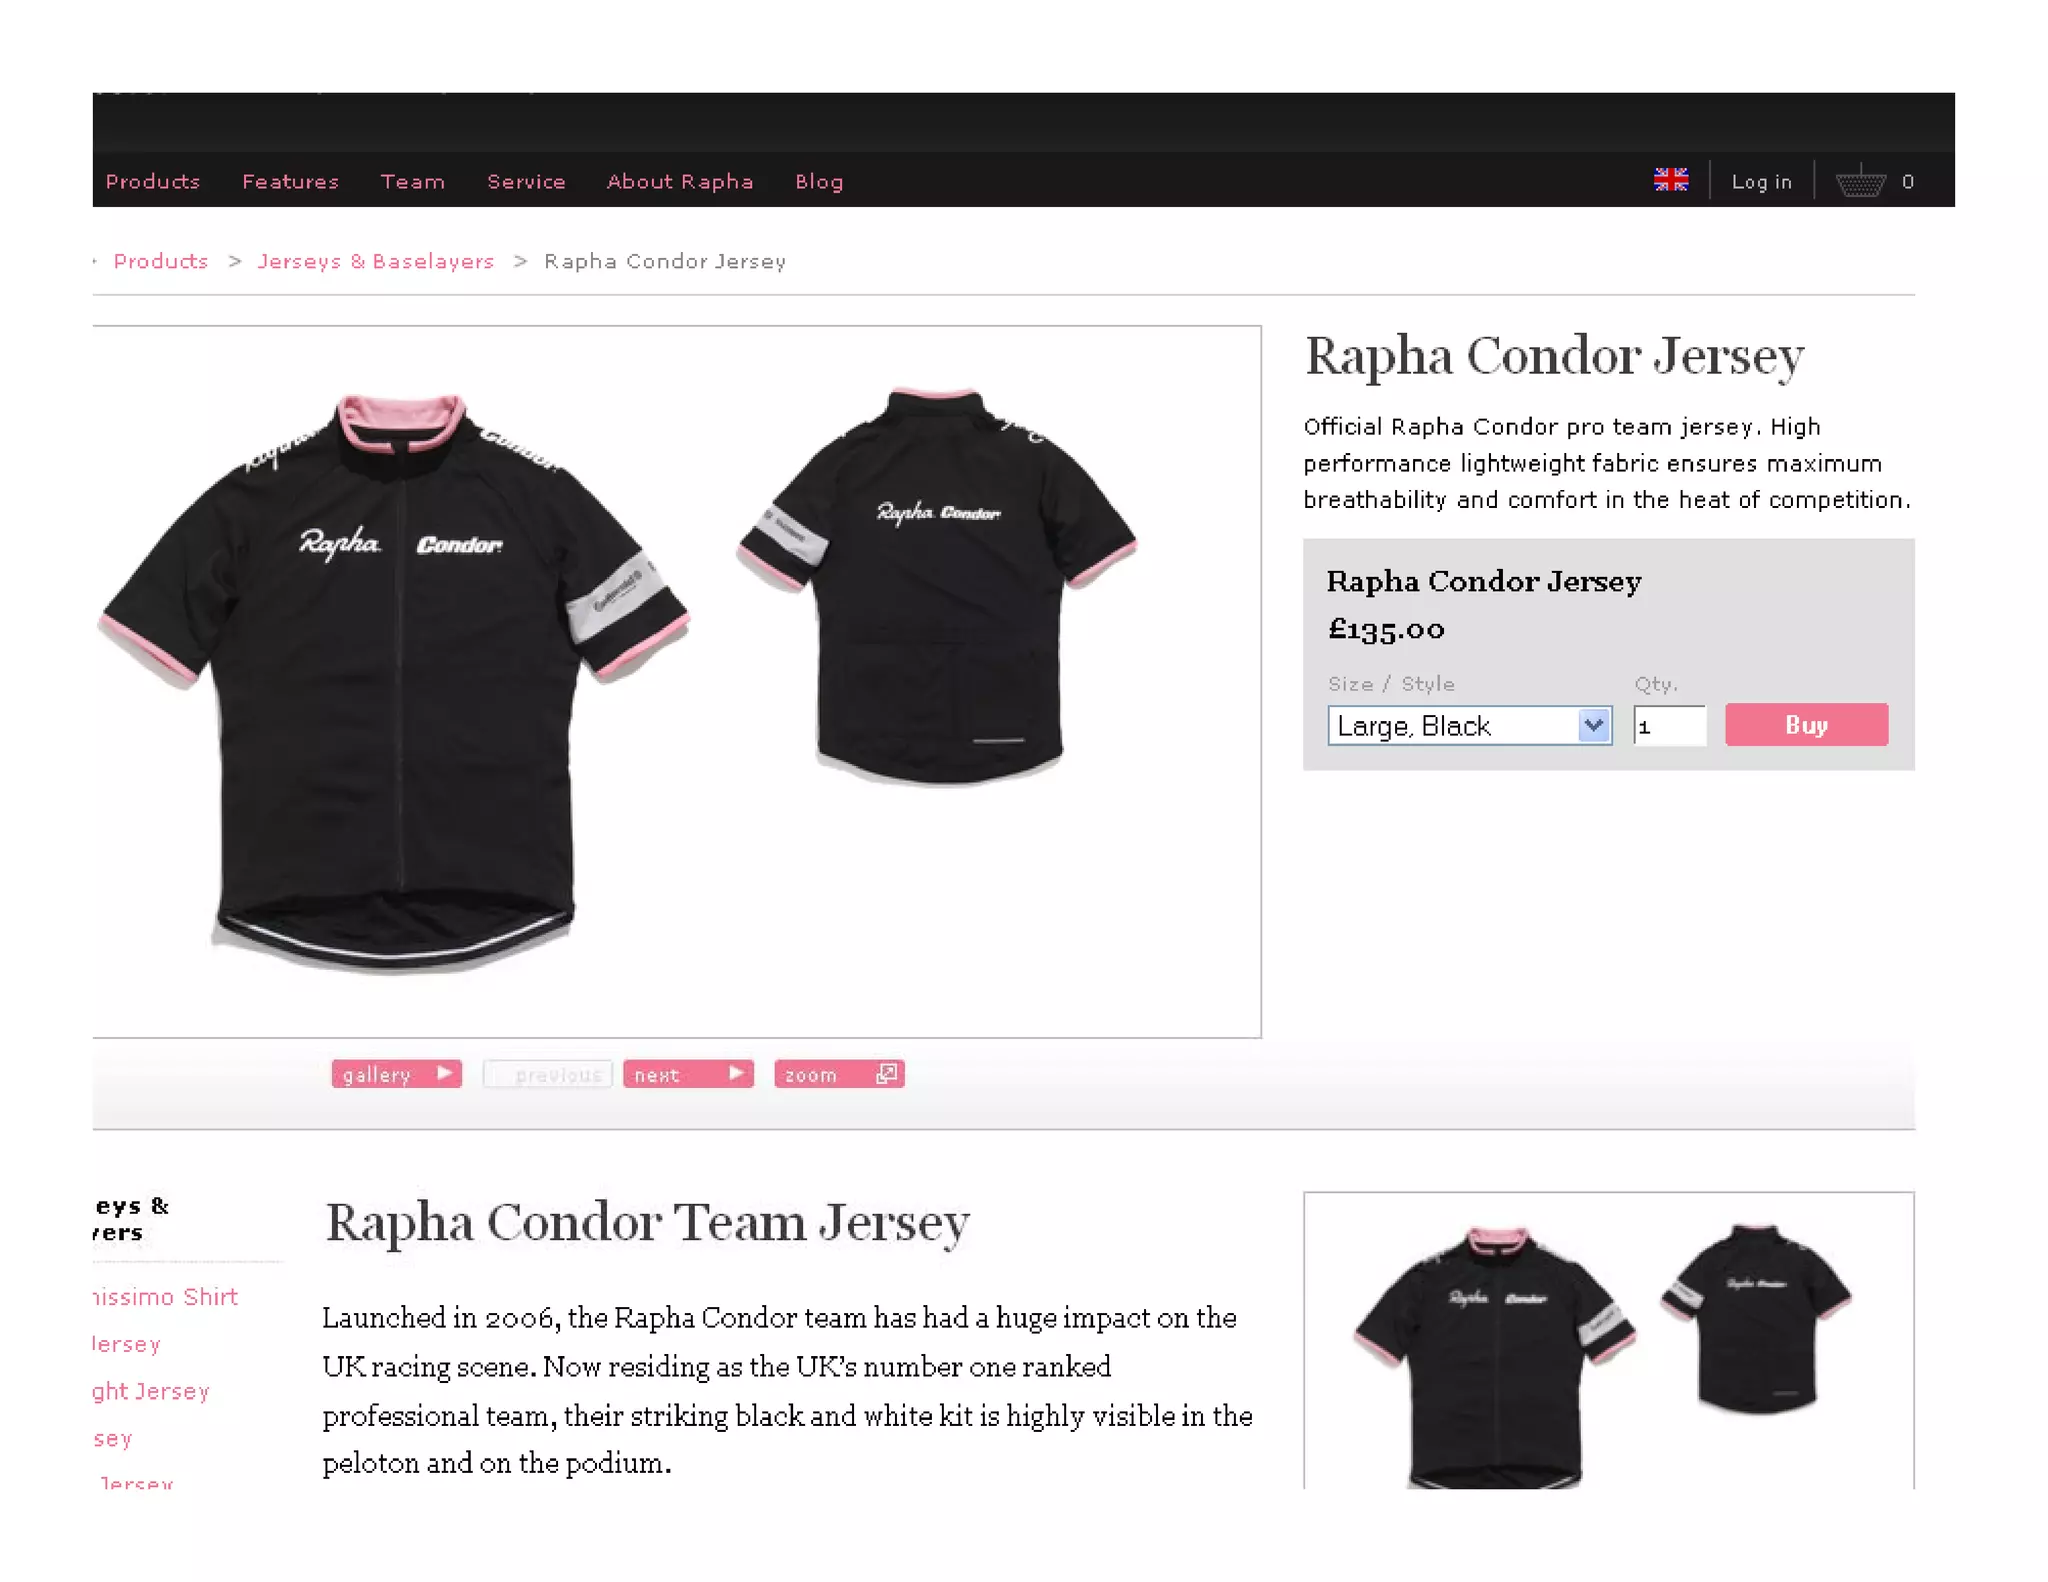Image resolution: width=2048 pixels, height=1582 pixels.
Task: Open the Service navigation item
Action: tap(526, 181)
